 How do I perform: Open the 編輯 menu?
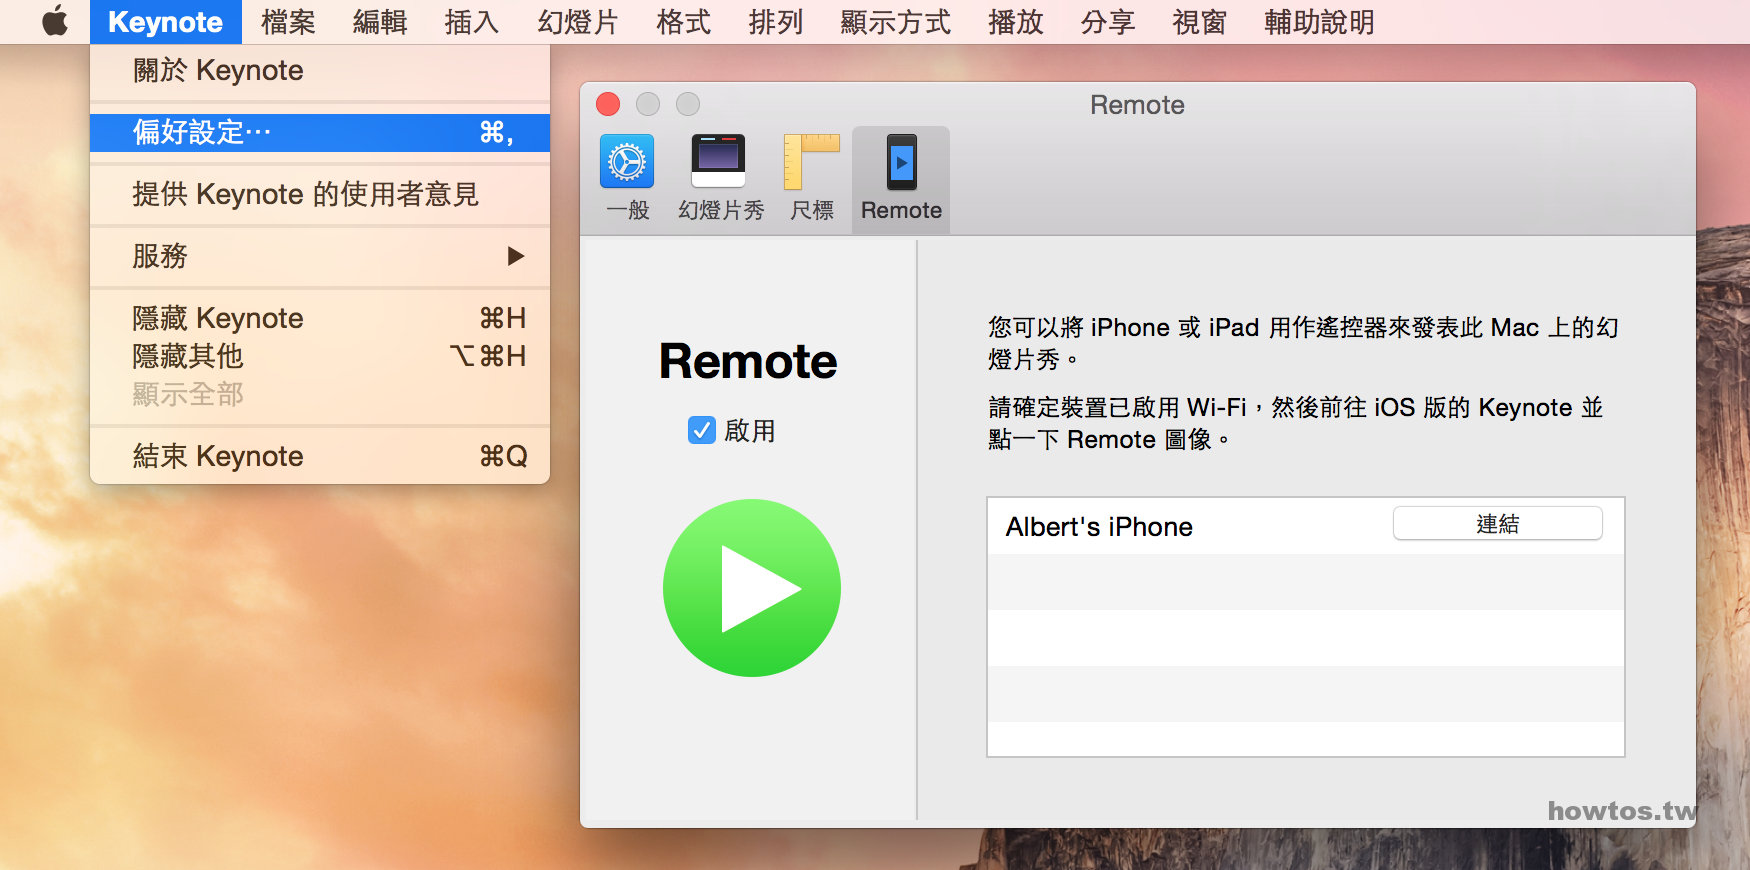[x=380, y=22]
